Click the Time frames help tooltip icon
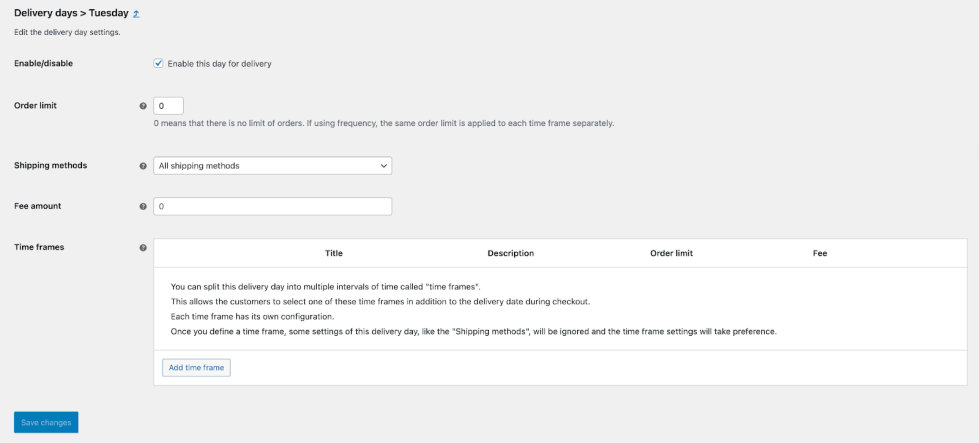979x443 pixels. pyautogui.click(x=143, y=248)
